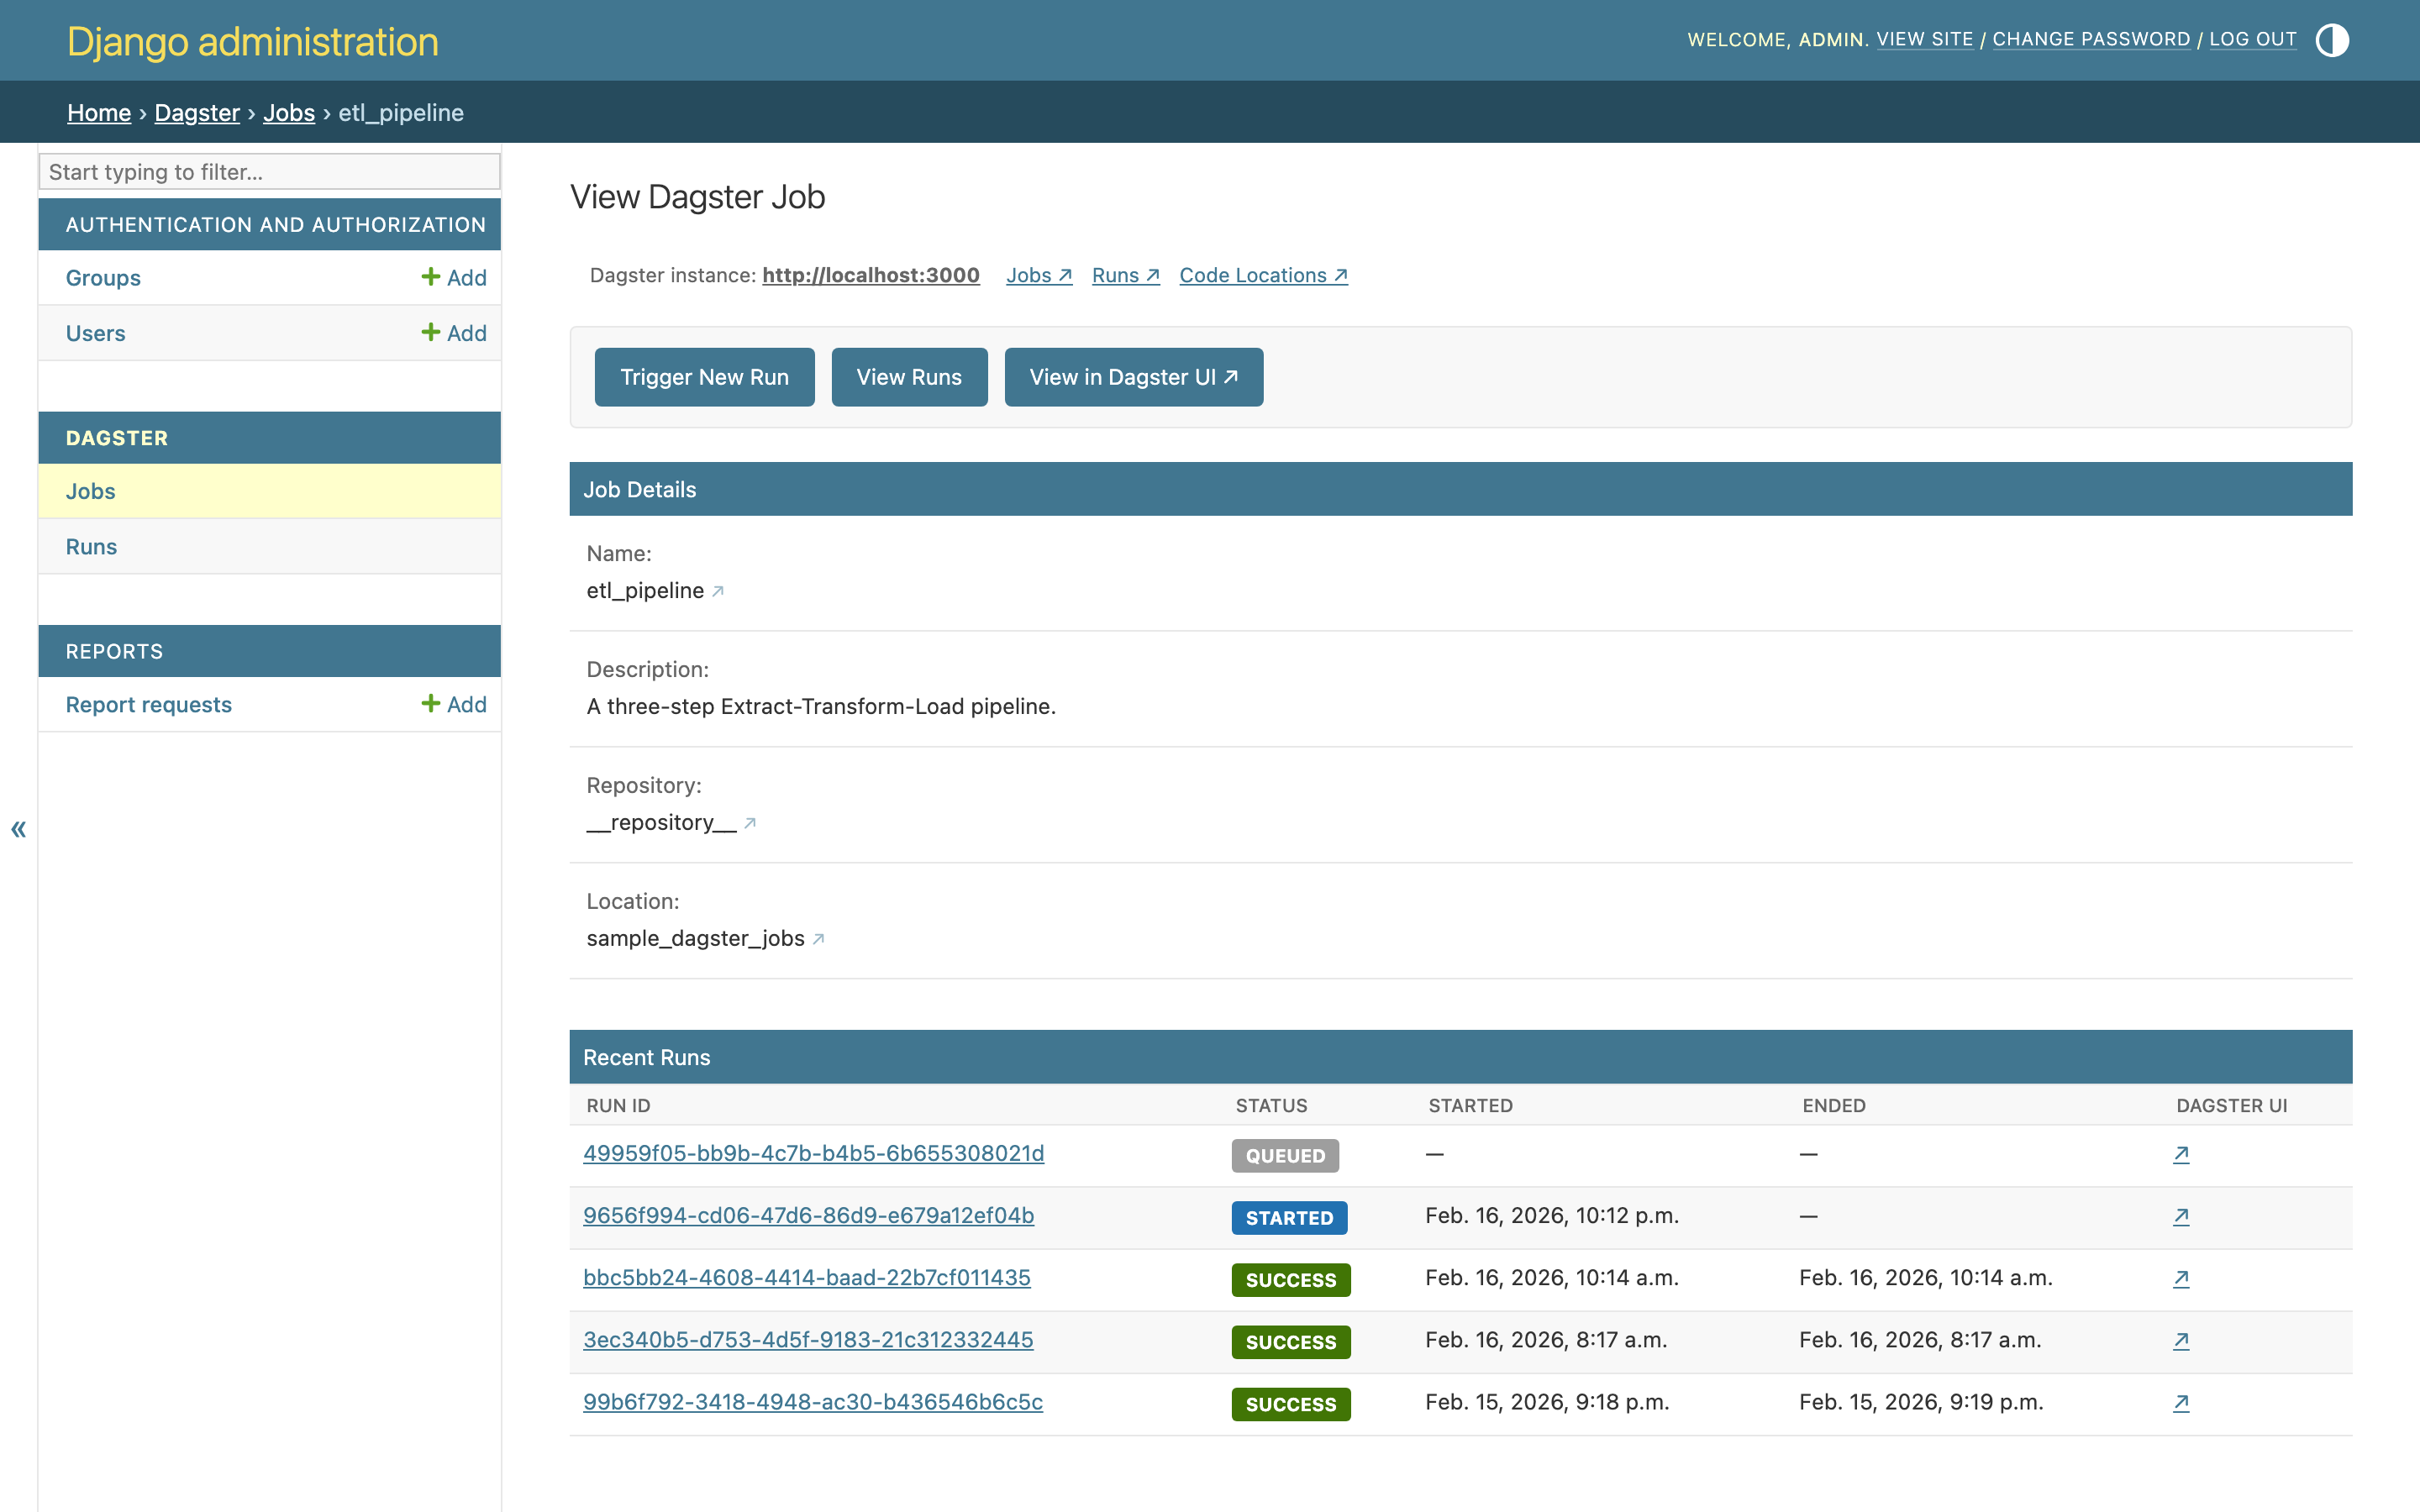Add a new User via plus icon
This screenshot has width=2420, height=1512.
(x=454, y=333)
